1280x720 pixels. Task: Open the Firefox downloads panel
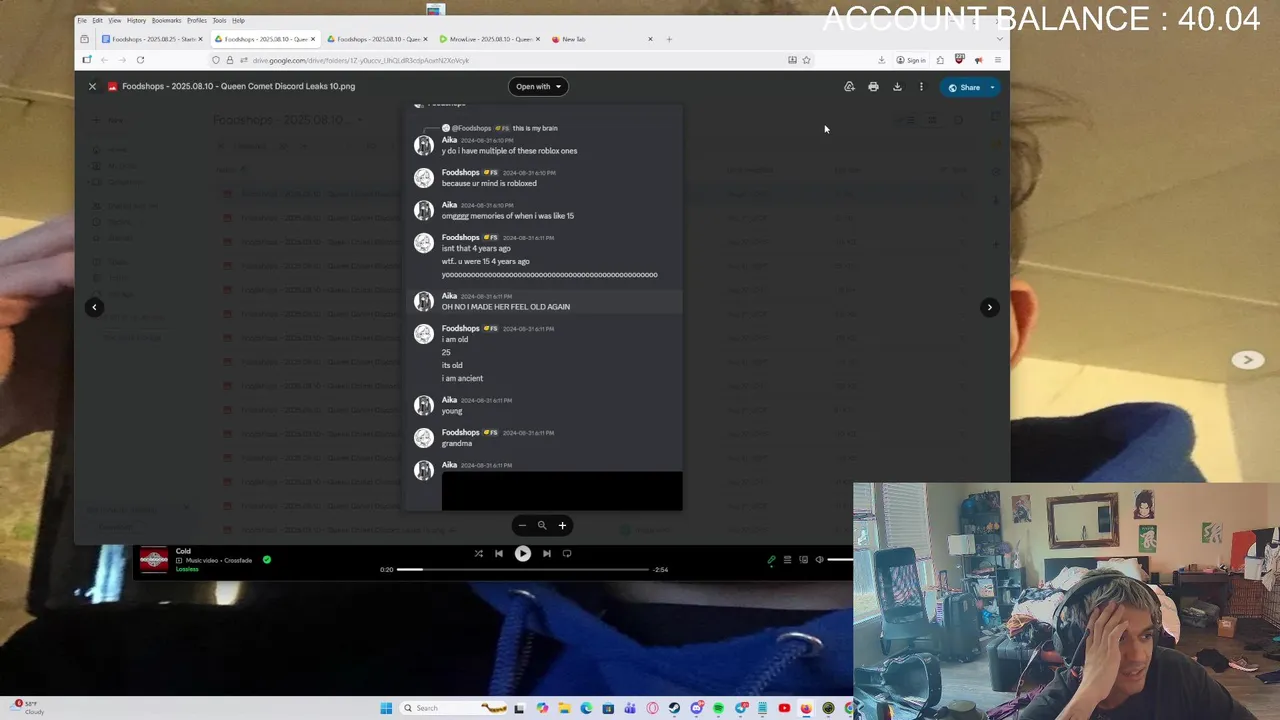(881, 60)
